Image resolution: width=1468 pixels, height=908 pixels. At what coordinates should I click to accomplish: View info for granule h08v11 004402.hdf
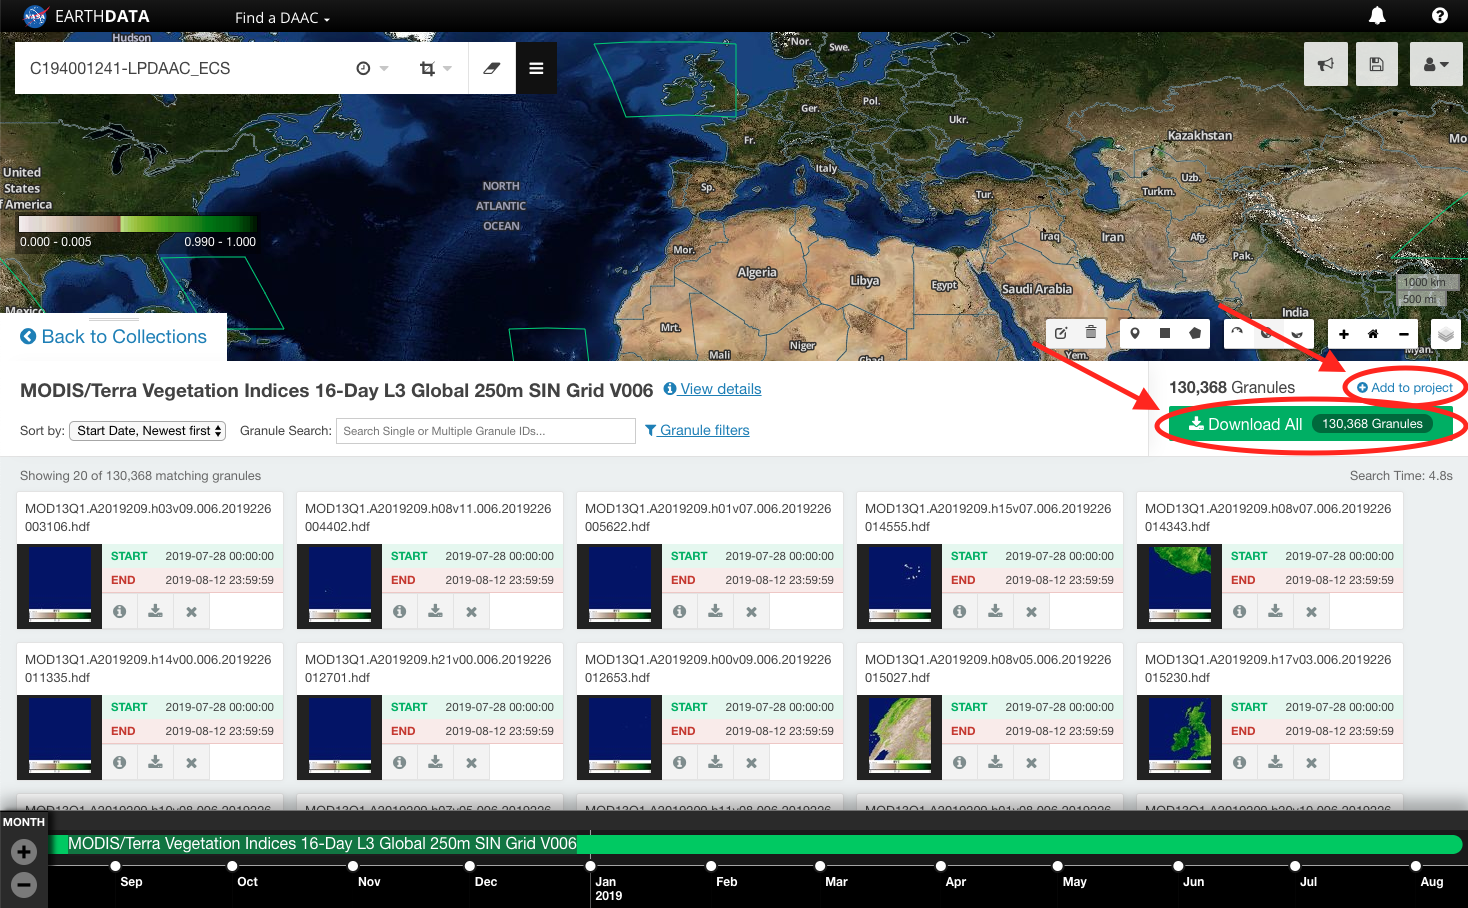coord(400,611)
